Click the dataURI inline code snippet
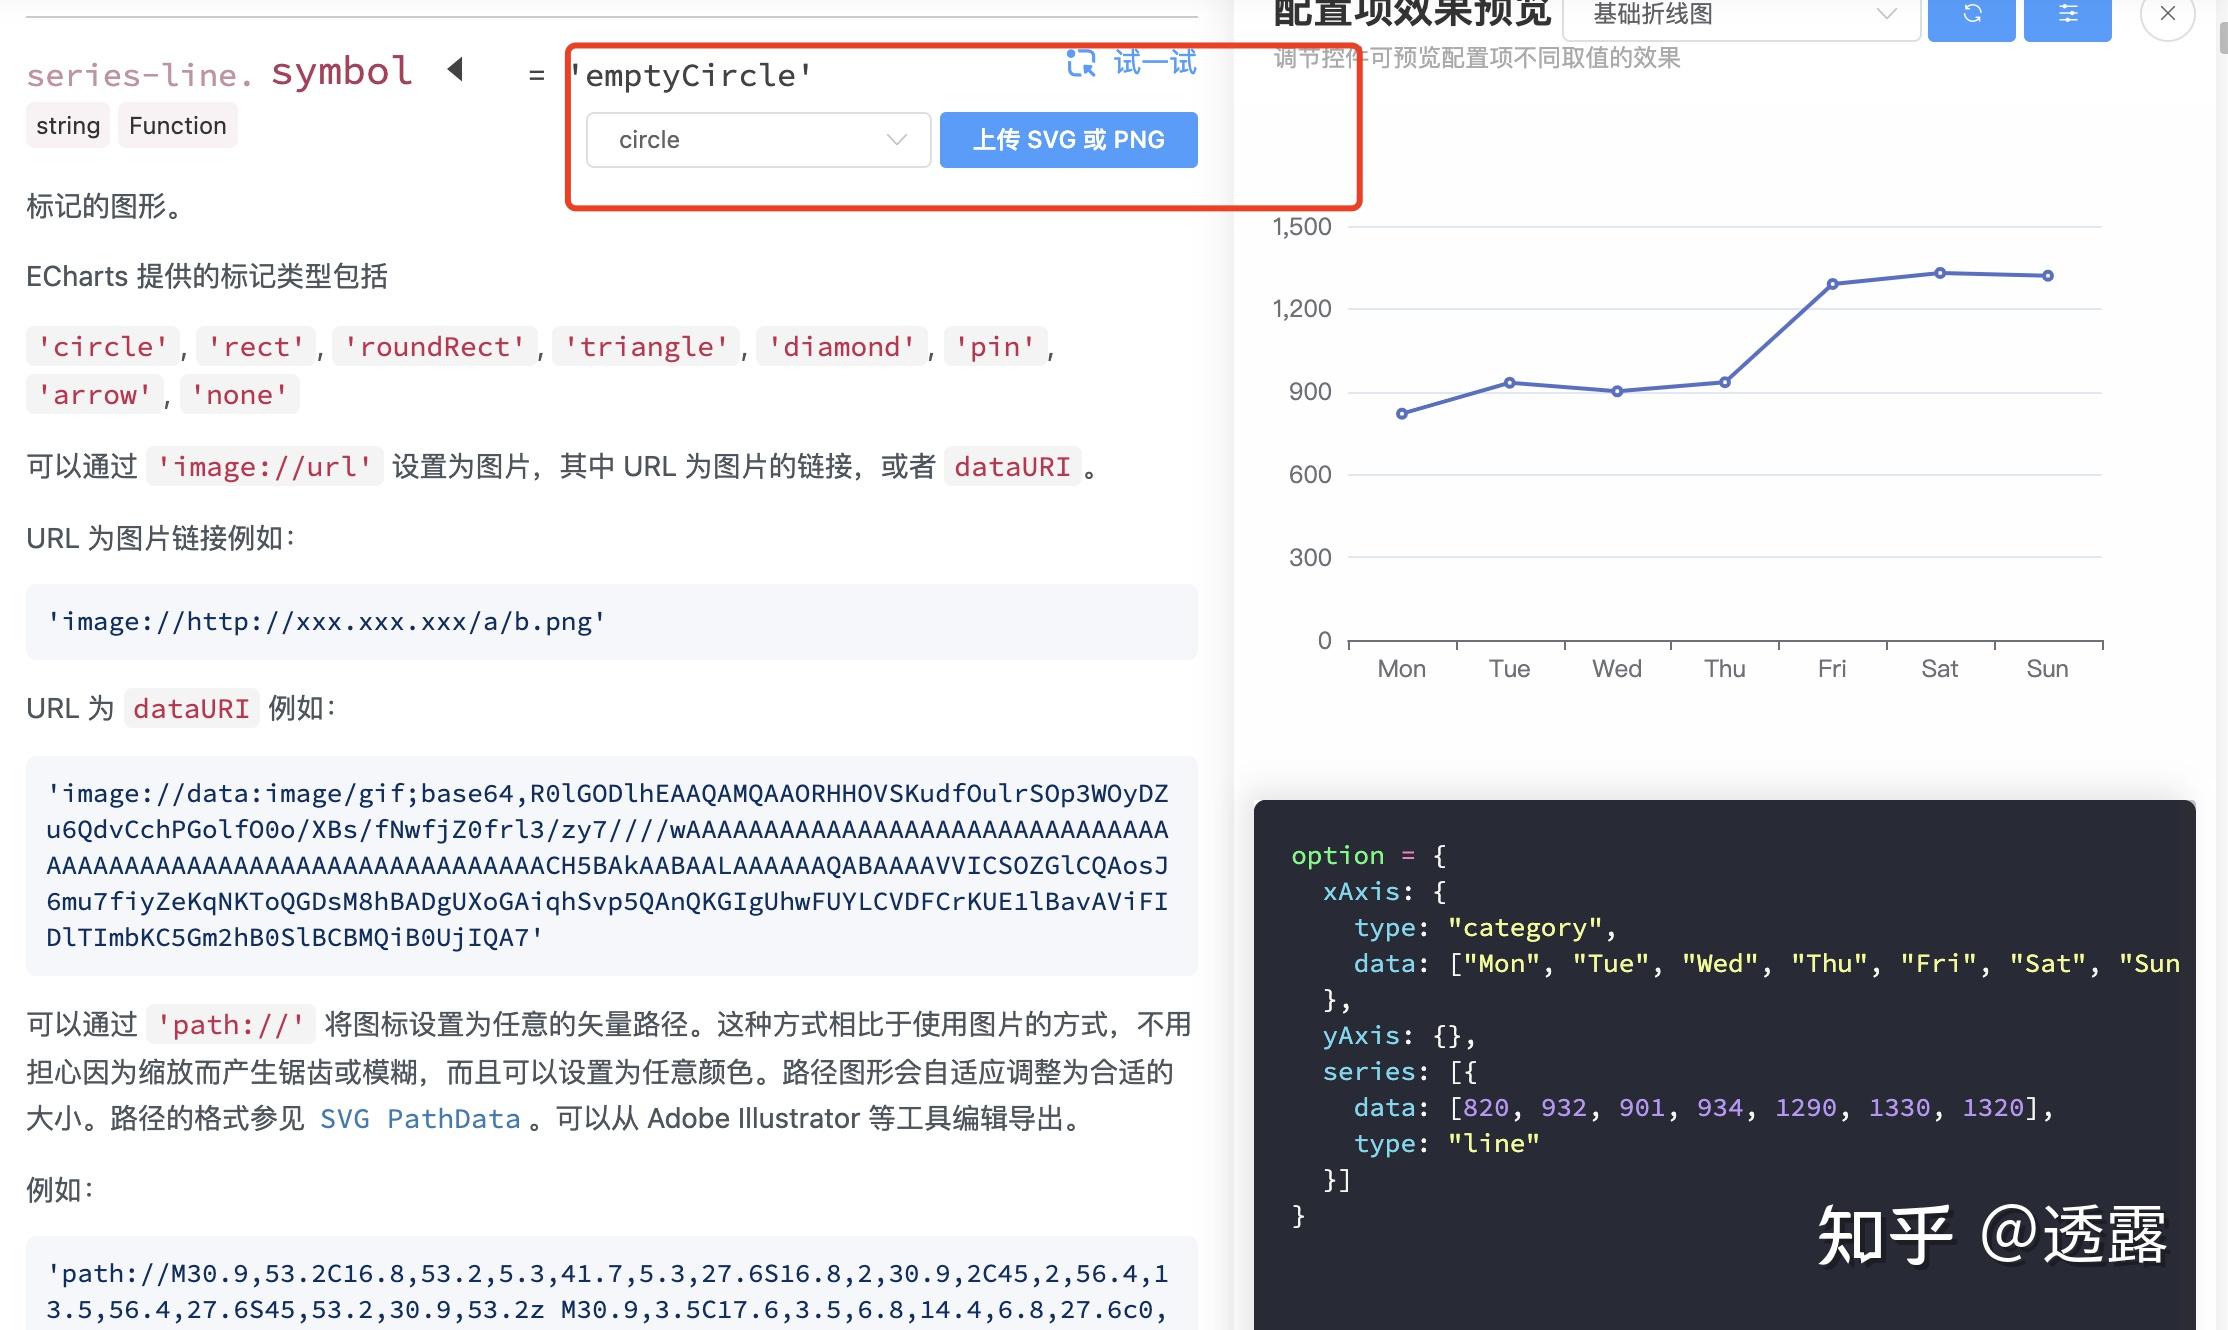Screen dimensions: 2228x1330 click(1012, 466)
